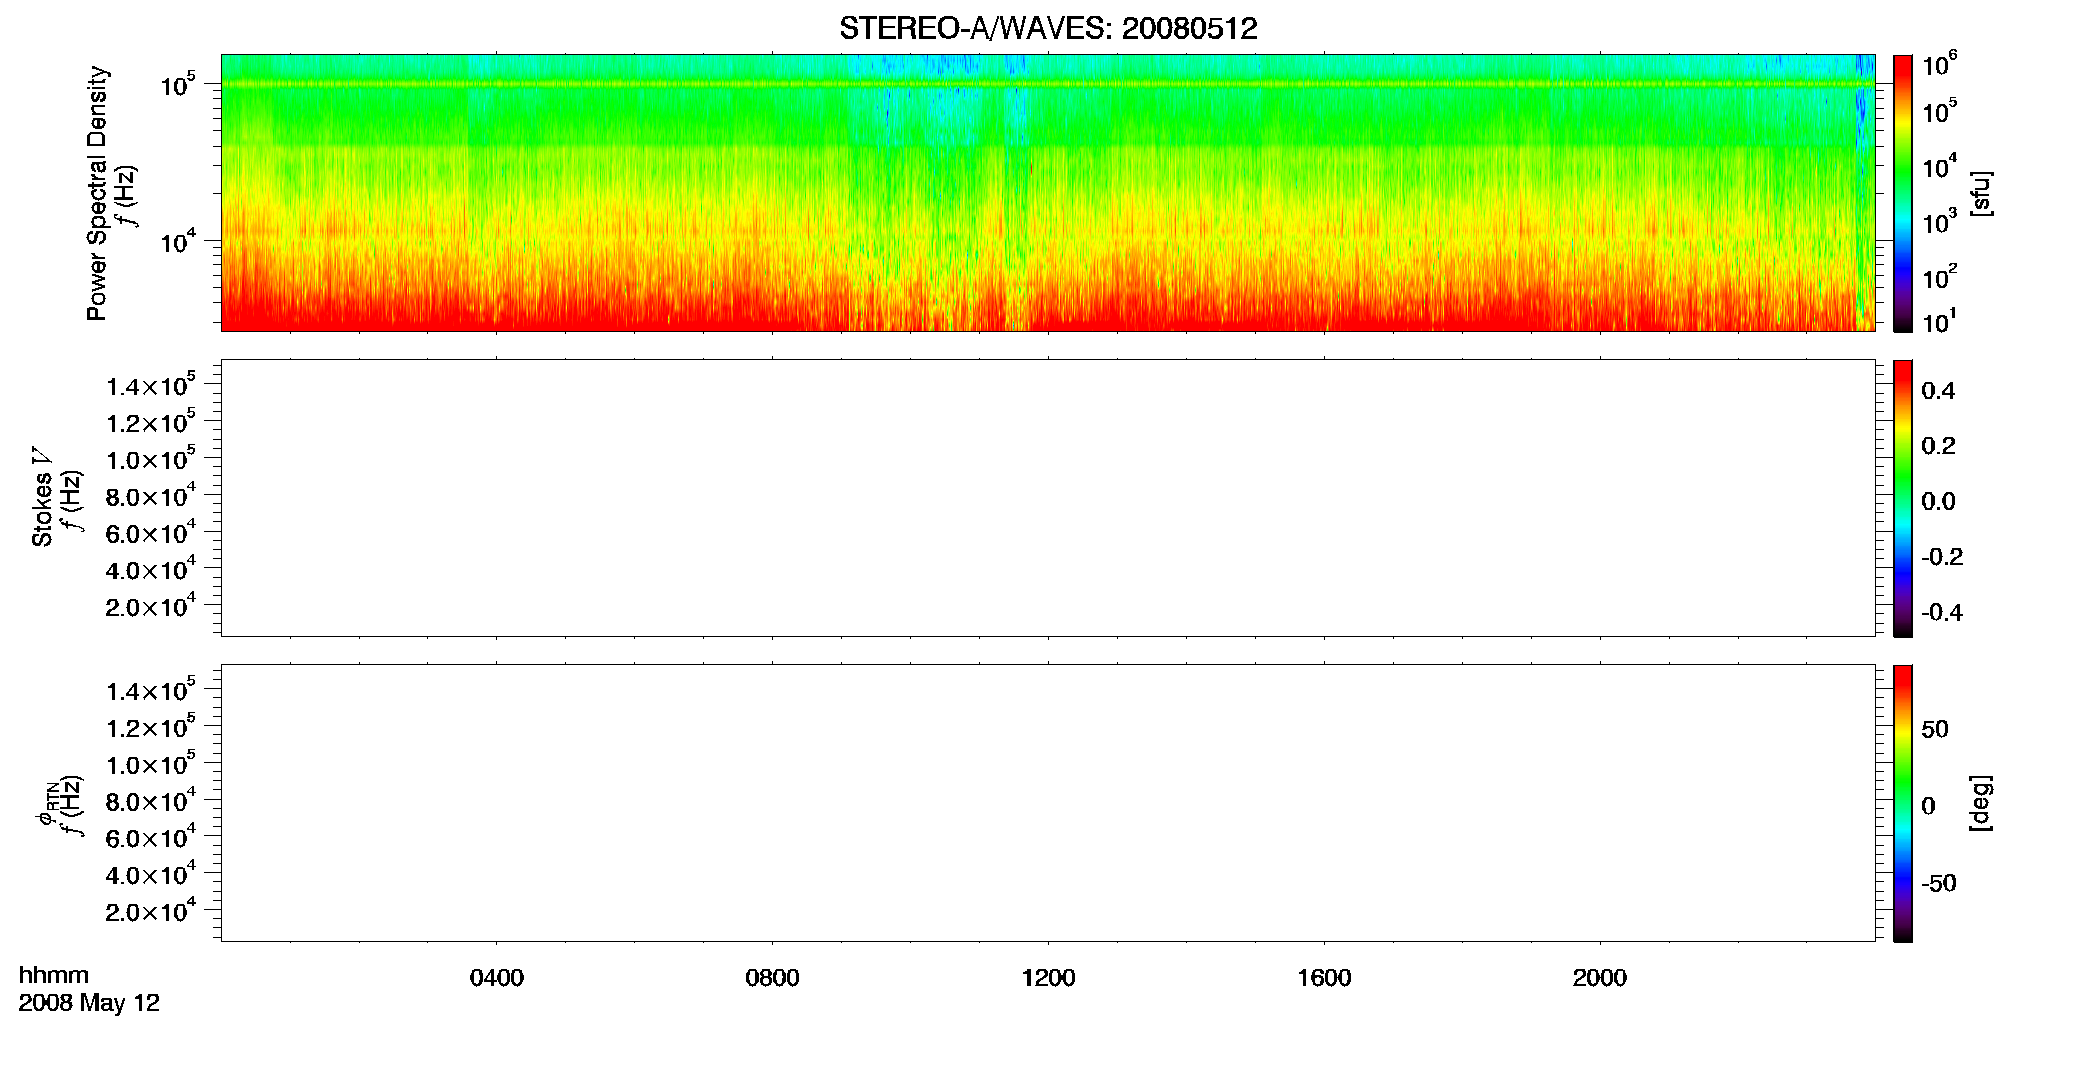The image size is (2096, 1080).
Task: Click the Stokes V colorbar
Action: (1903, 498)
